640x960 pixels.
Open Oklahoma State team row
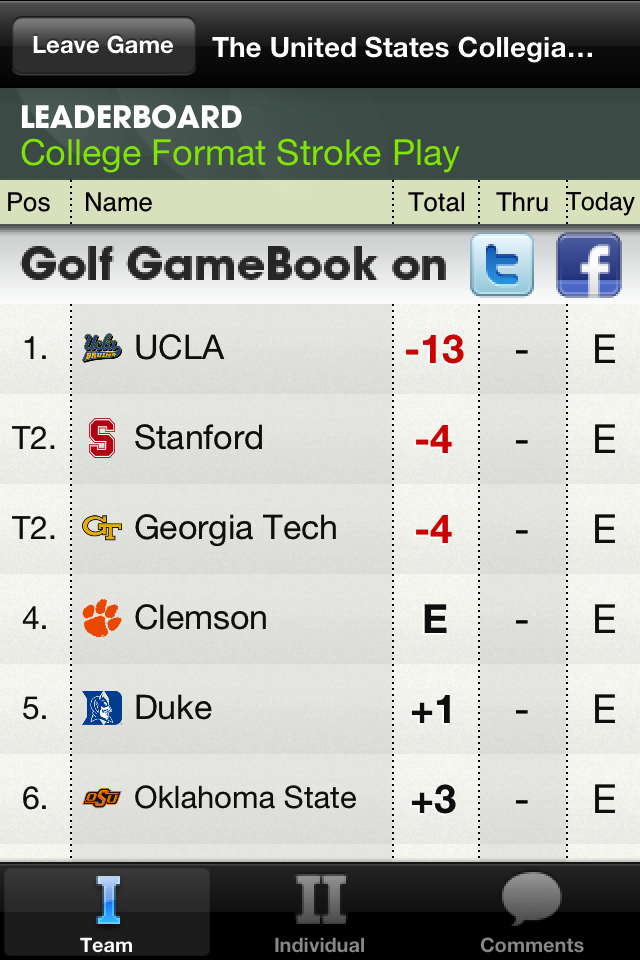(320, 799)
